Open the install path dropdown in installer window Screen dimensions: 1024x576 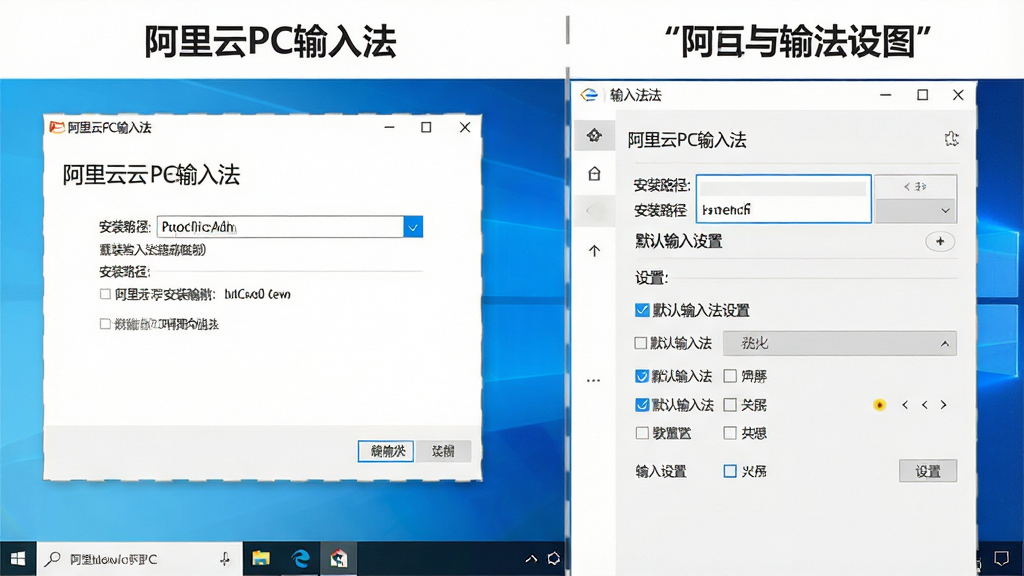pyautogui.click(x=413, y=227)
